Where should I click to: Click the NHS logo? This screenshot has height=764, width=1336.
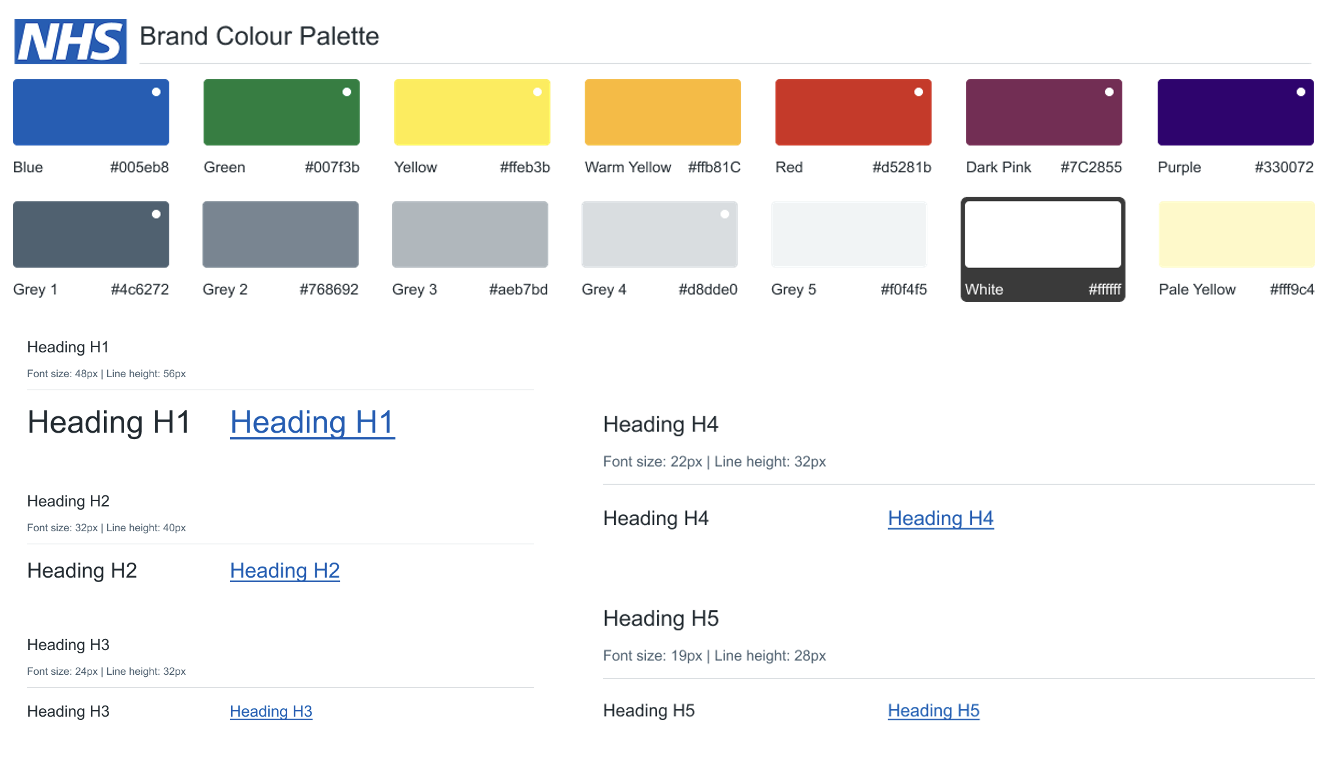point(69,41)
